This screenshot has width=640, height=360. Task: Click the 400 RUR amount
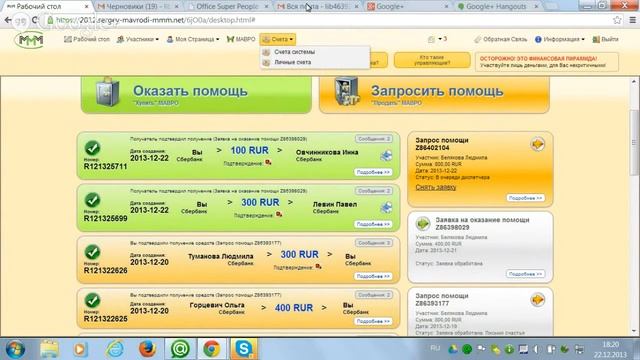click(x=293, y=308)
